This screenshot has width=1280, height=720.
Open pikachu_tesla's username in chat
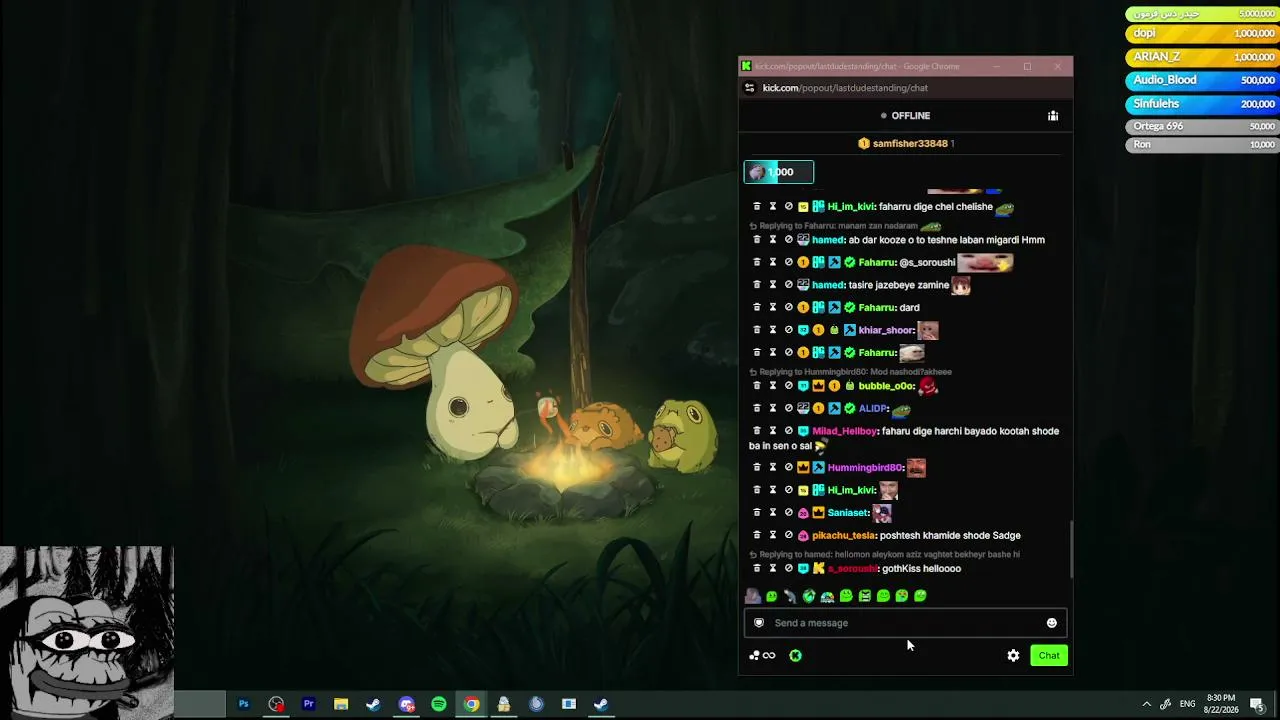tap(844, 536)
